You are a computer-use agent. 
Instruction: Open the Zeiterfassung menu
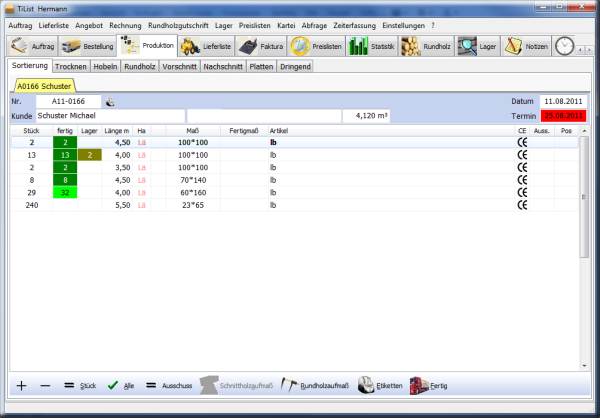(x=354, y=26)
